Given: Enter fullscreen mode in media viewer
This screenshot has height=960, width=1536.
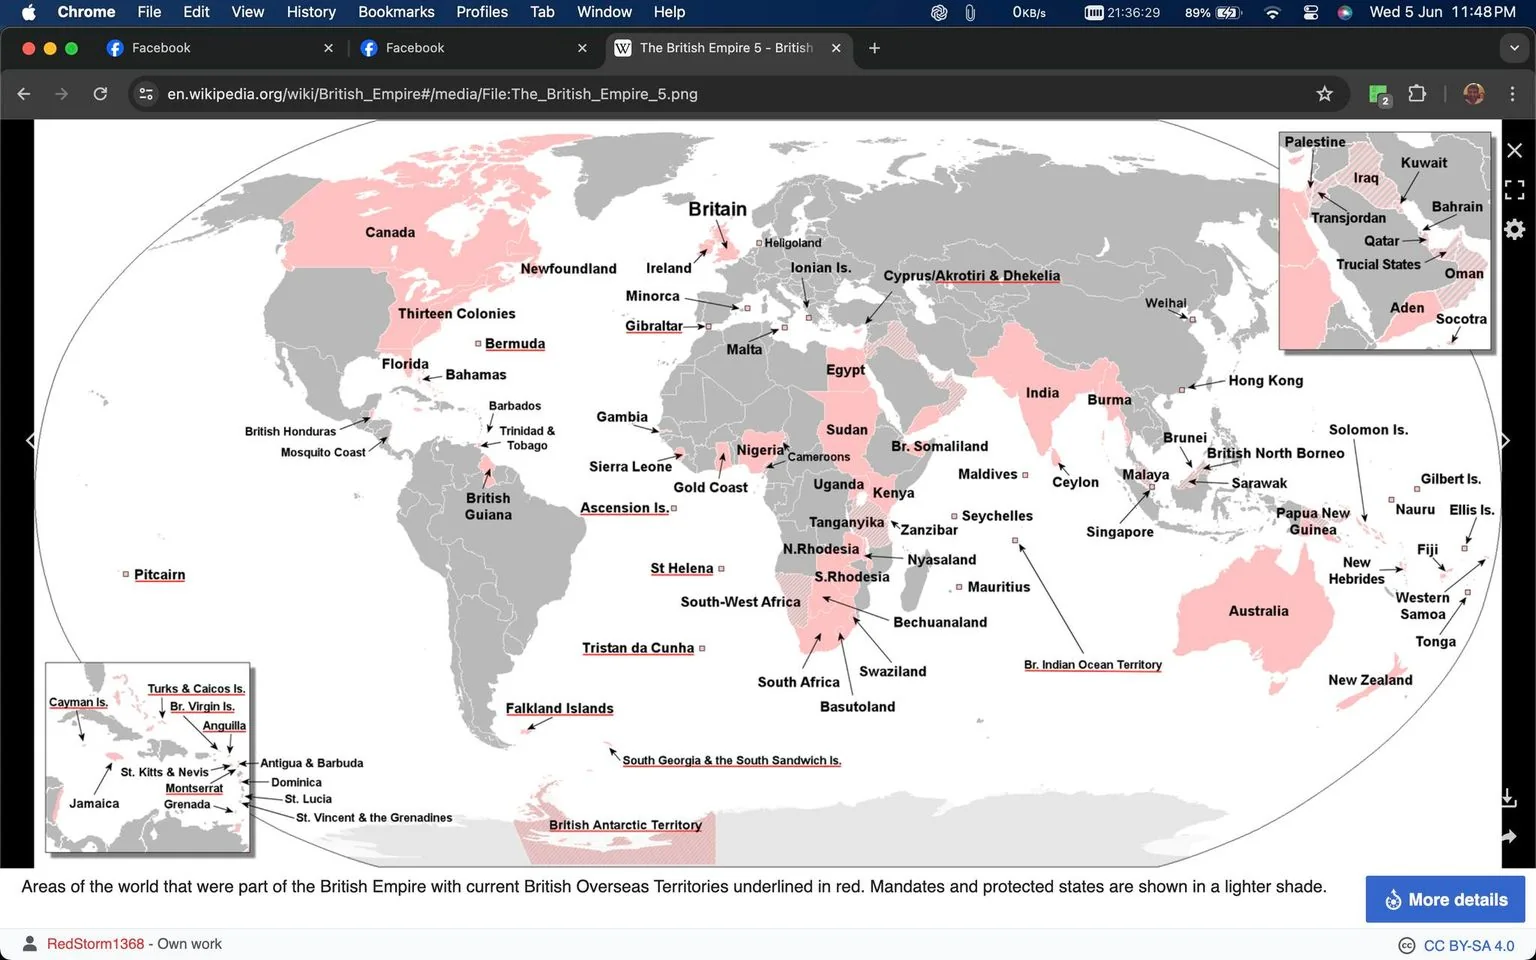Looking at the screenshot, I should tap(1514, 190).
